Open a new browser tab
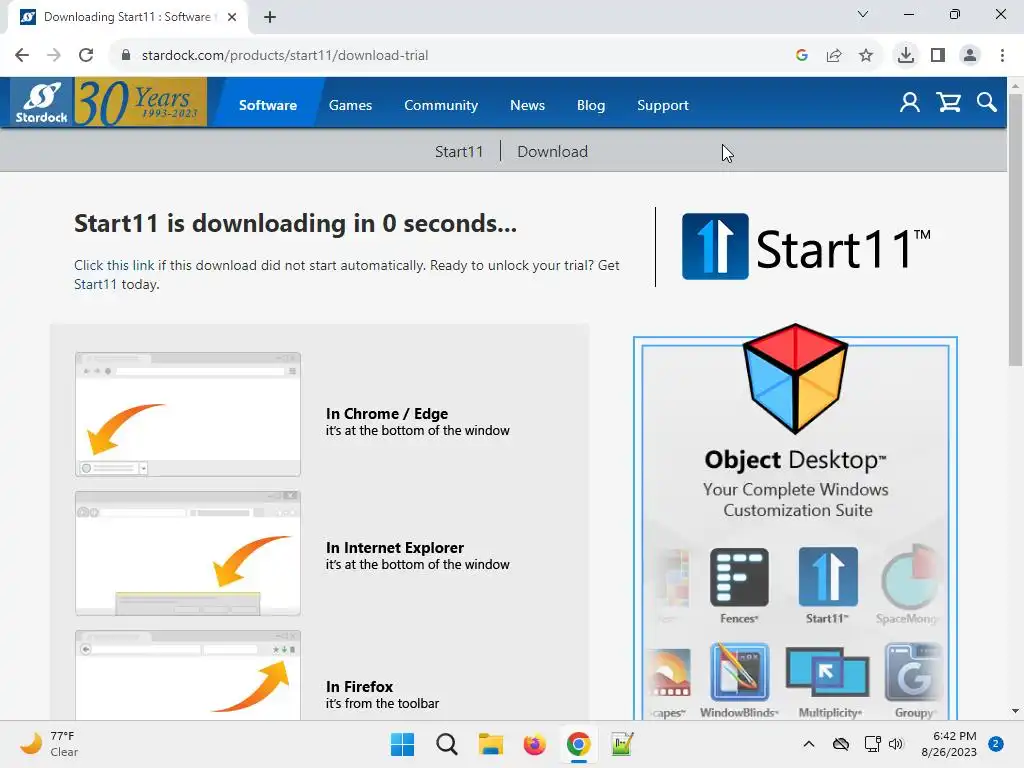1024x768 pixels. pos(270,17)
